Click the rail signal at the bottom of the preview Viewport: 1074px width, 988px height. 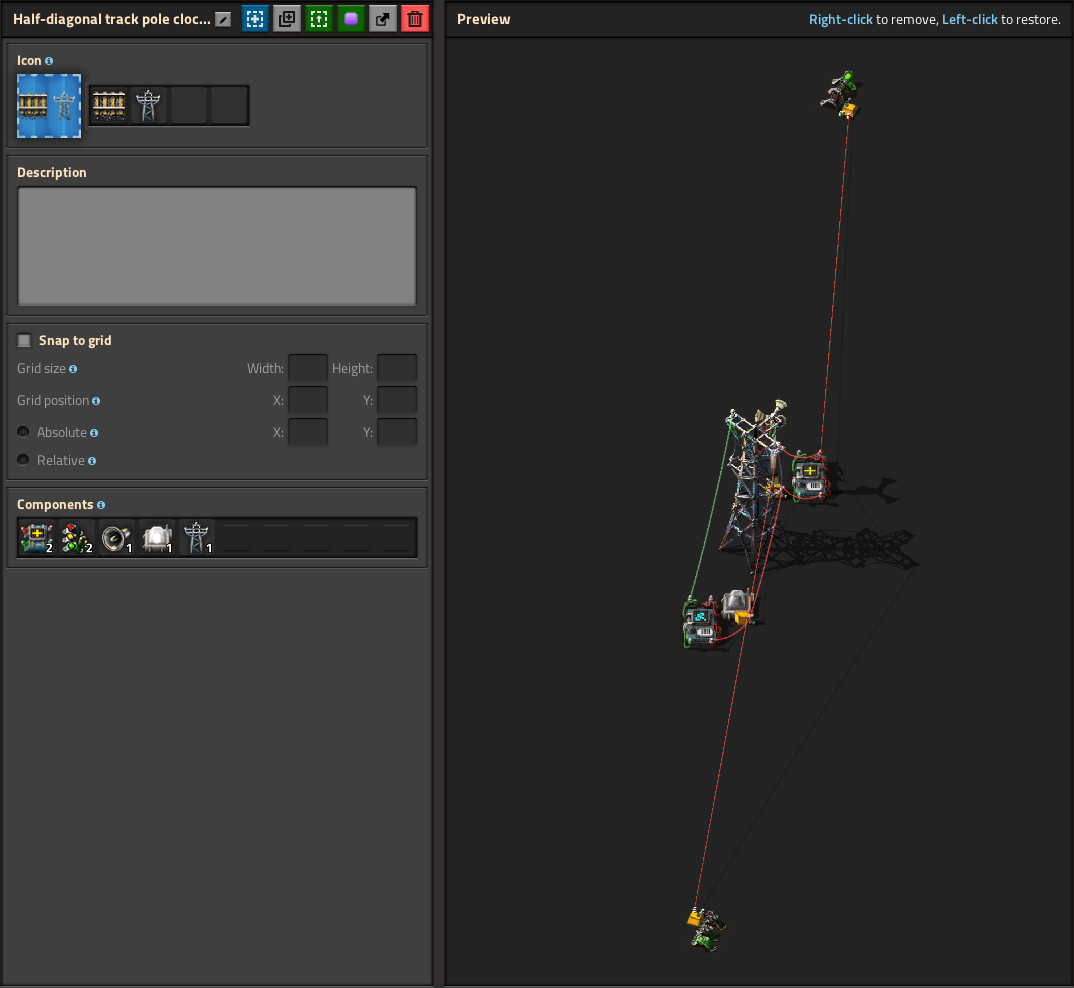coord(706,929)
